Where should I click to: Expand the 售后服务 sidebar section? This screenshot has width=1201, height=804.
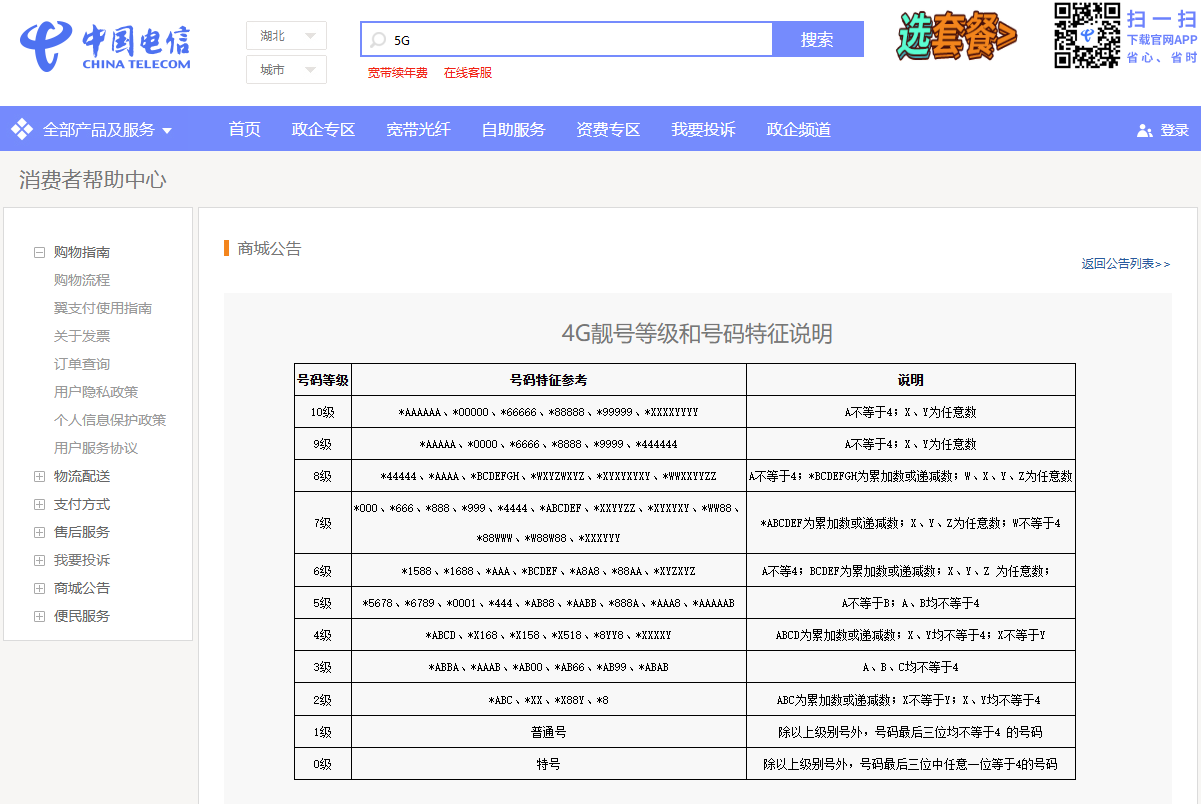point(40,533)
